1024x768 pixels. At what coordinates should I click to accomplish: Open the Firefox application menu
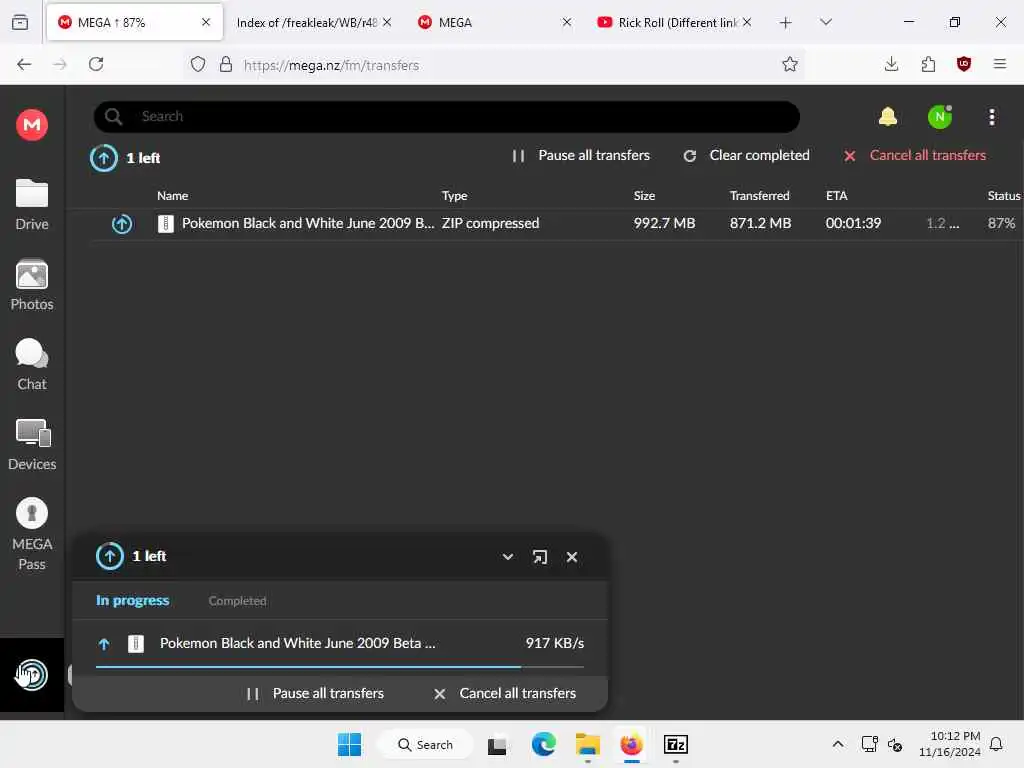999,64
